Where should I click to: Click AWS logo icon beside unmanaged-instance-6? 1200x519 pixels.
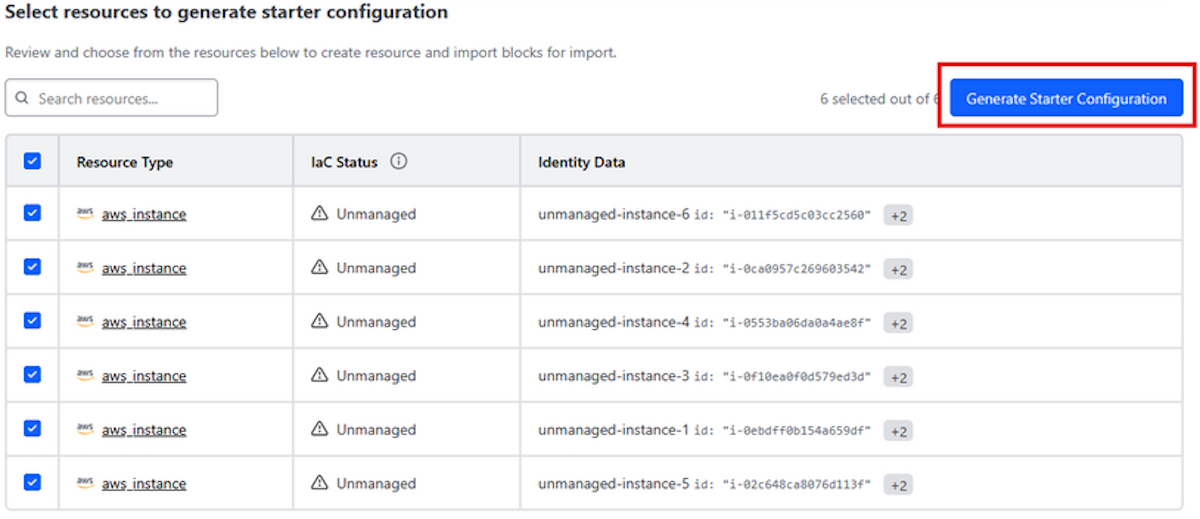(x=85, y=214)
